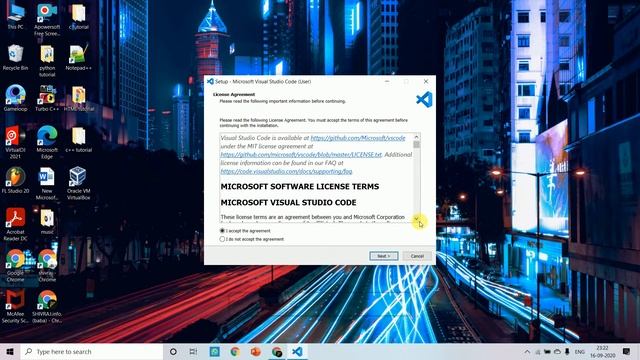Screen dimensions: 640x360
Task: Select 'I do not accept the agreement' option
Action: 252,239
